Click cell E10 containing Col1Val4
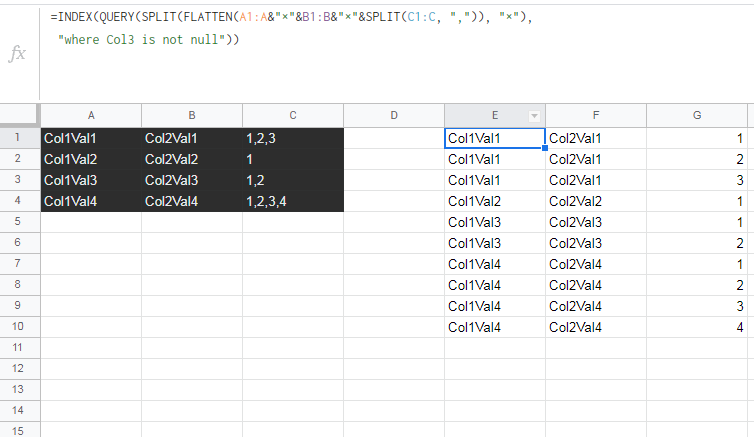Viewport: 754px width, 437px height. pos(495,327)
